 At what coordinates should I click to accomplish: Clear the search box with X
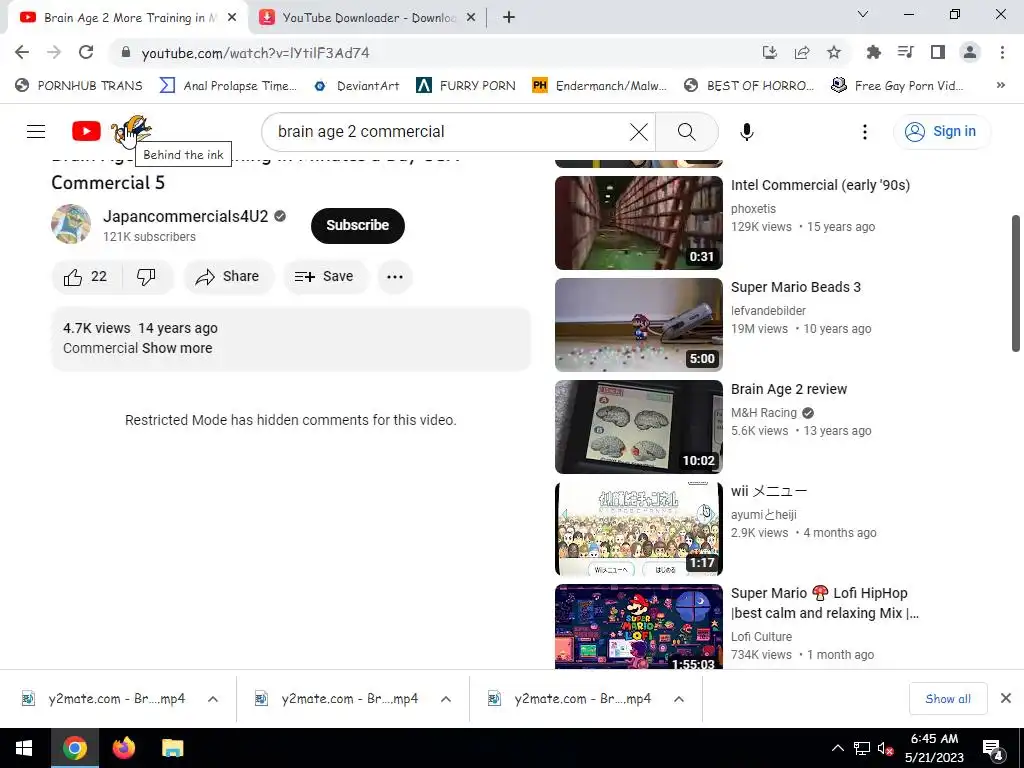[639, 132]
